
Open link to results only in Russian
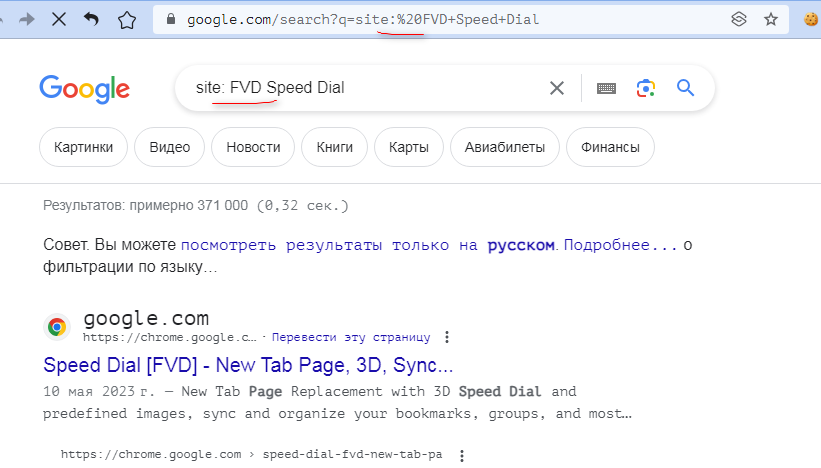tap(368, 245)
